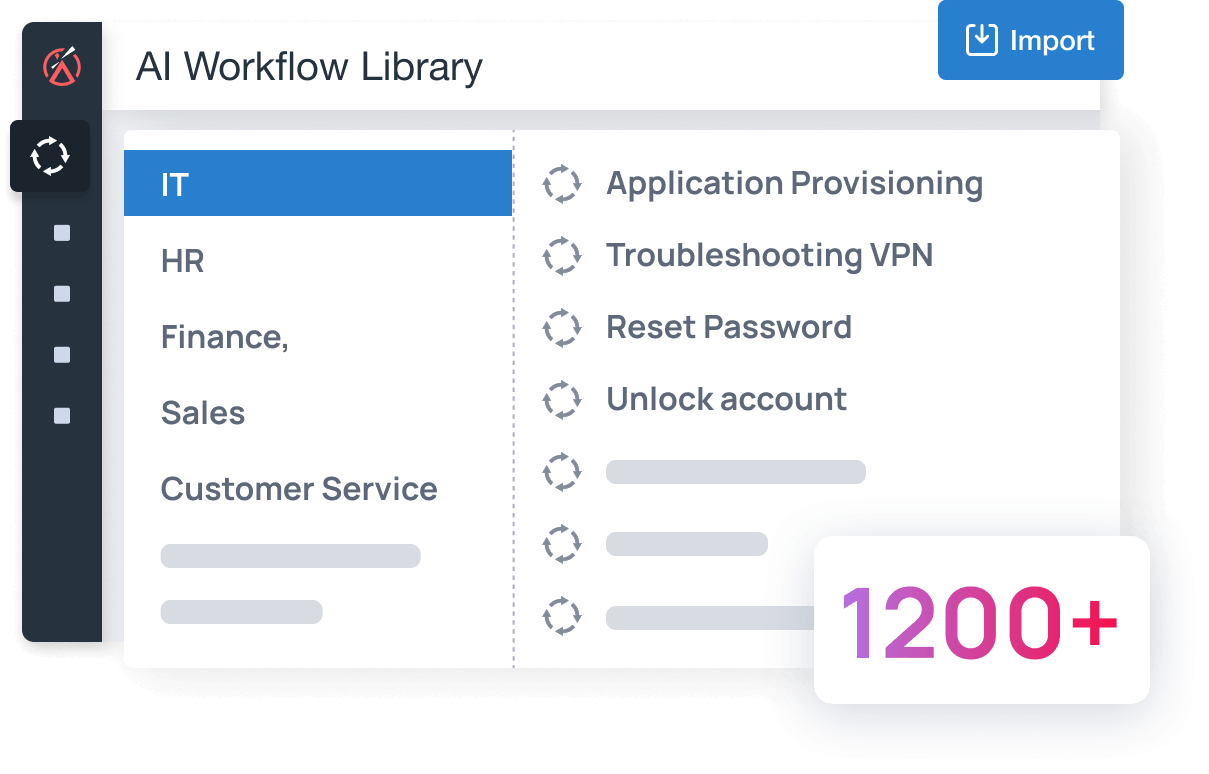Viewport: 1209px width, 774px height.
Task: Open the red app logo in the sidebar
Action: (62, 67)
